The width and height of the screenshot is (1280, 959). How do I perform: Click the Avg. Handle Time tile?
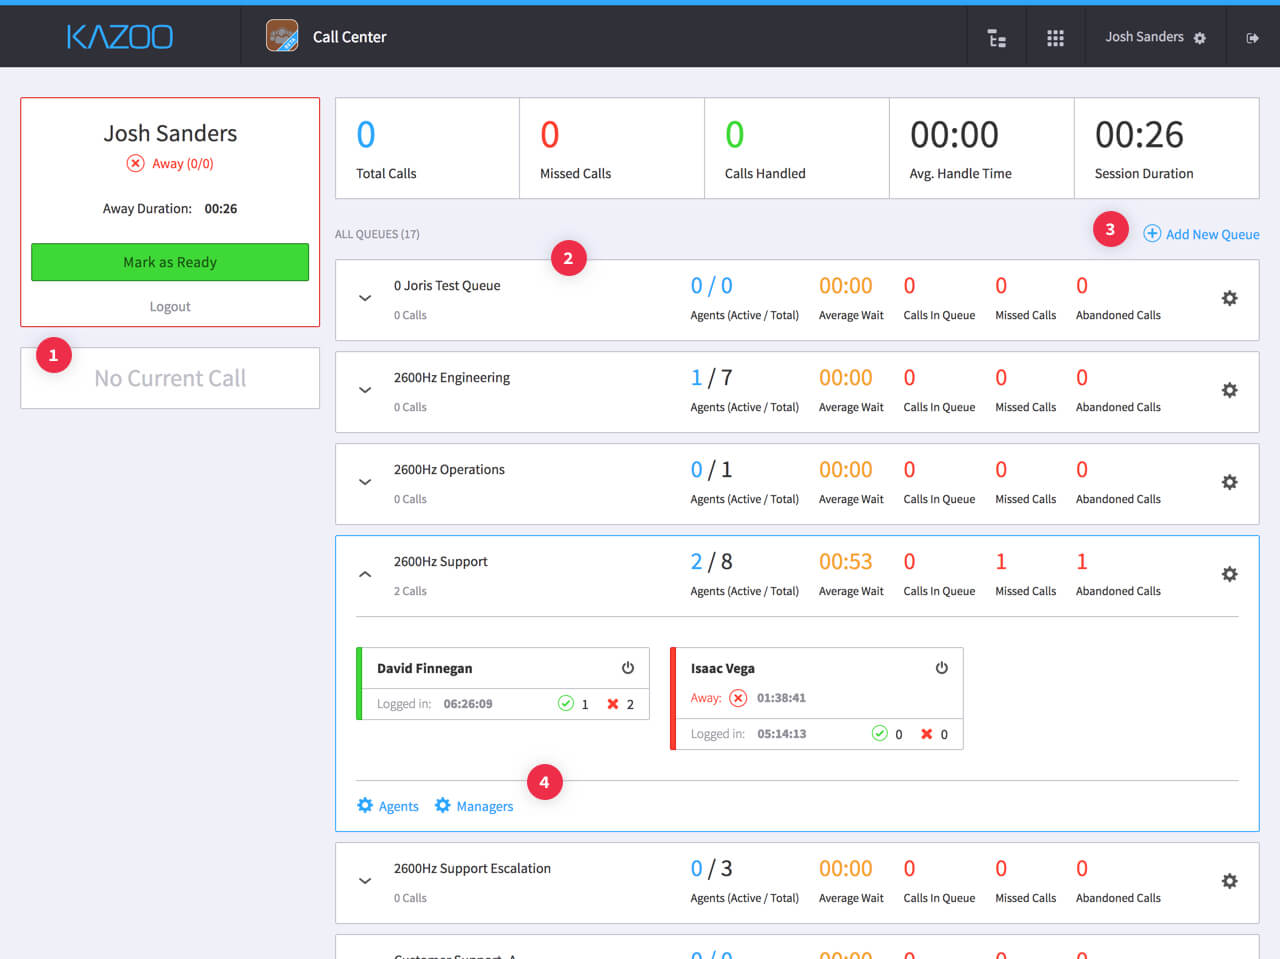coord(982,148)
